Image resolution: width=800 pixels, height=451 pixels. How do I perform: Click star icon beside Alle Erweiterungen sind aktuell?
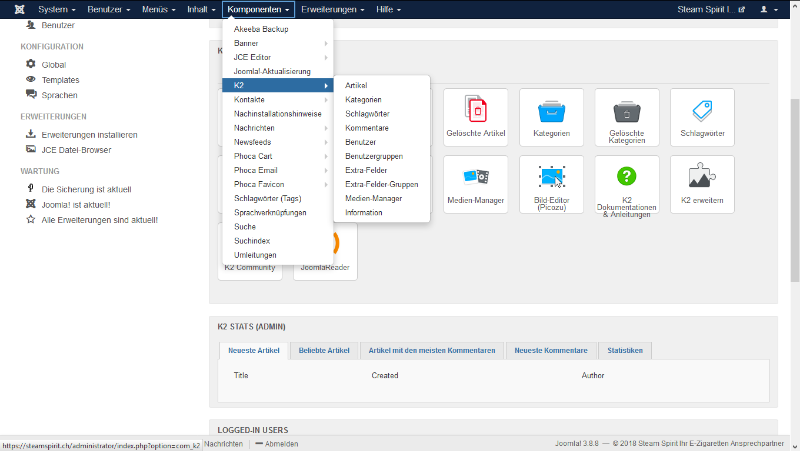pyautogui.click(x=31, y=219)
